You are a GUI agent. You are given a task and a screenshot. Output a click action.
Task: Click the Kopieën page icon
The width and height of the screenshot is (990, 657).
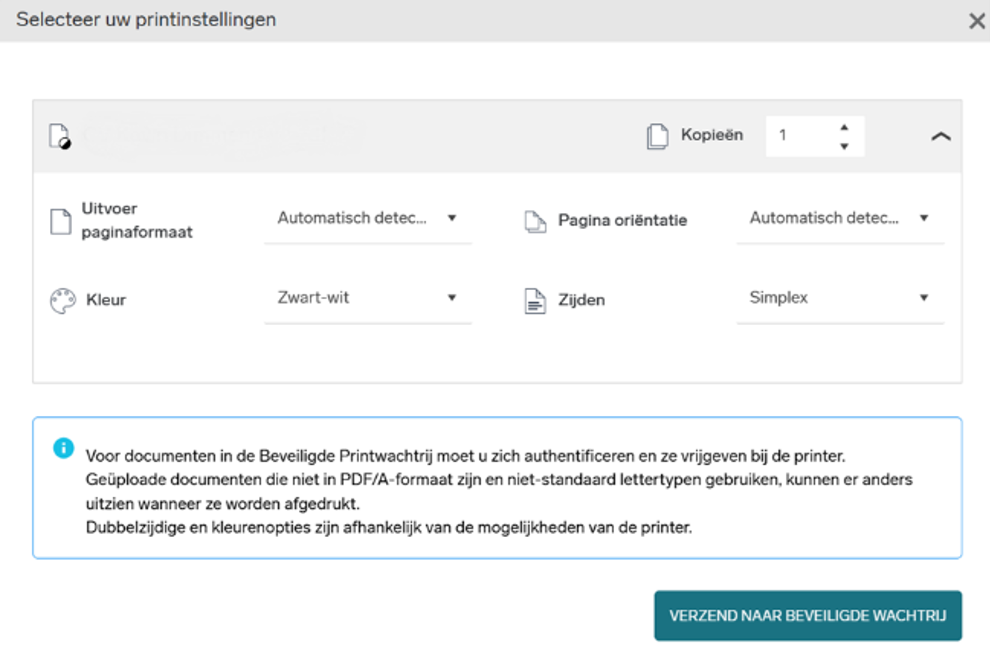(x=657, y=134)
